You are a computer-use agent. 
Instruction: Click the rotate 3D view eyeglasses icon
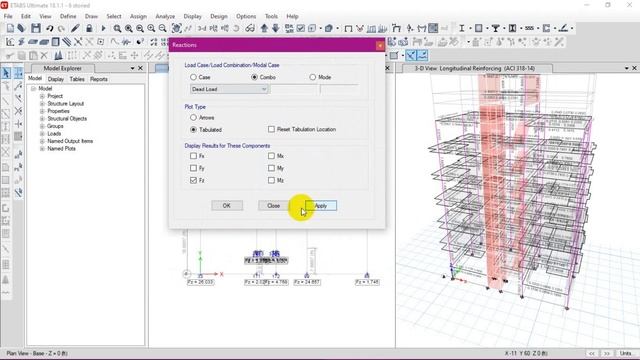[x=250, y=28]
